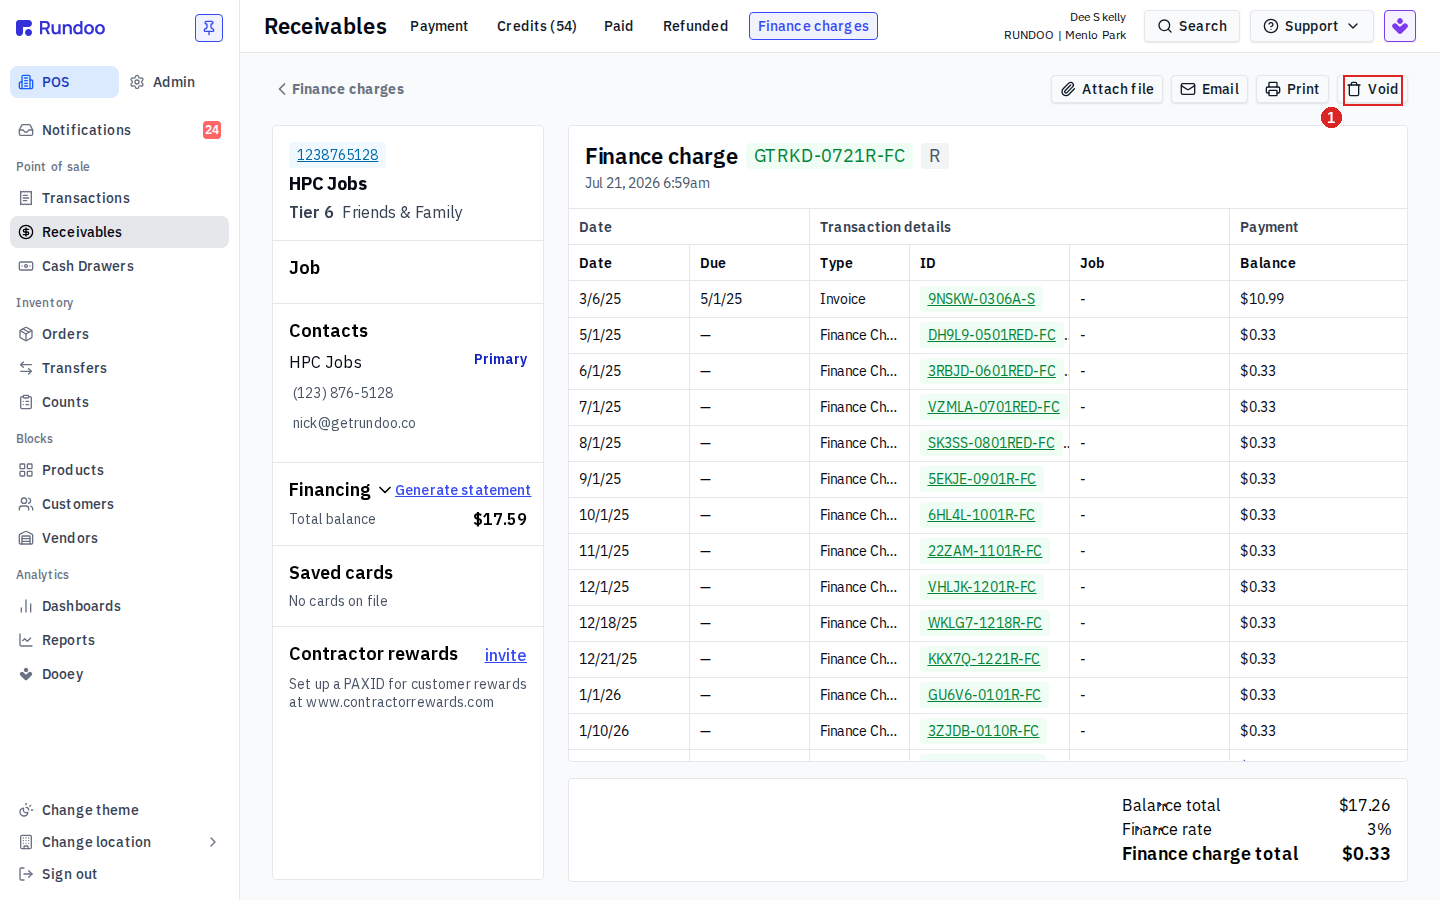Viewport: 1440px width, 900px height.
Task: Switch to the Payment tab
Action: [x=439, y=26]
